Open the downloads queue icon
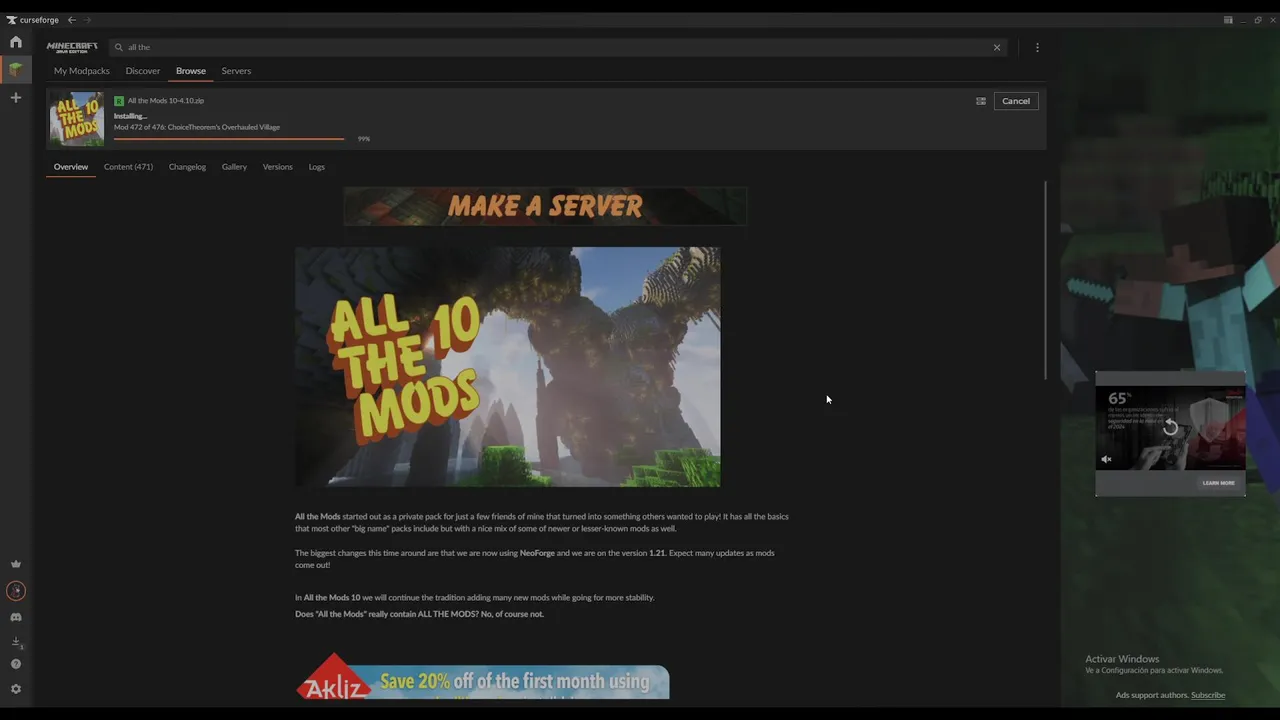Image resolution: width=1280 pixels, height=720 pixels. click(16, 642)
